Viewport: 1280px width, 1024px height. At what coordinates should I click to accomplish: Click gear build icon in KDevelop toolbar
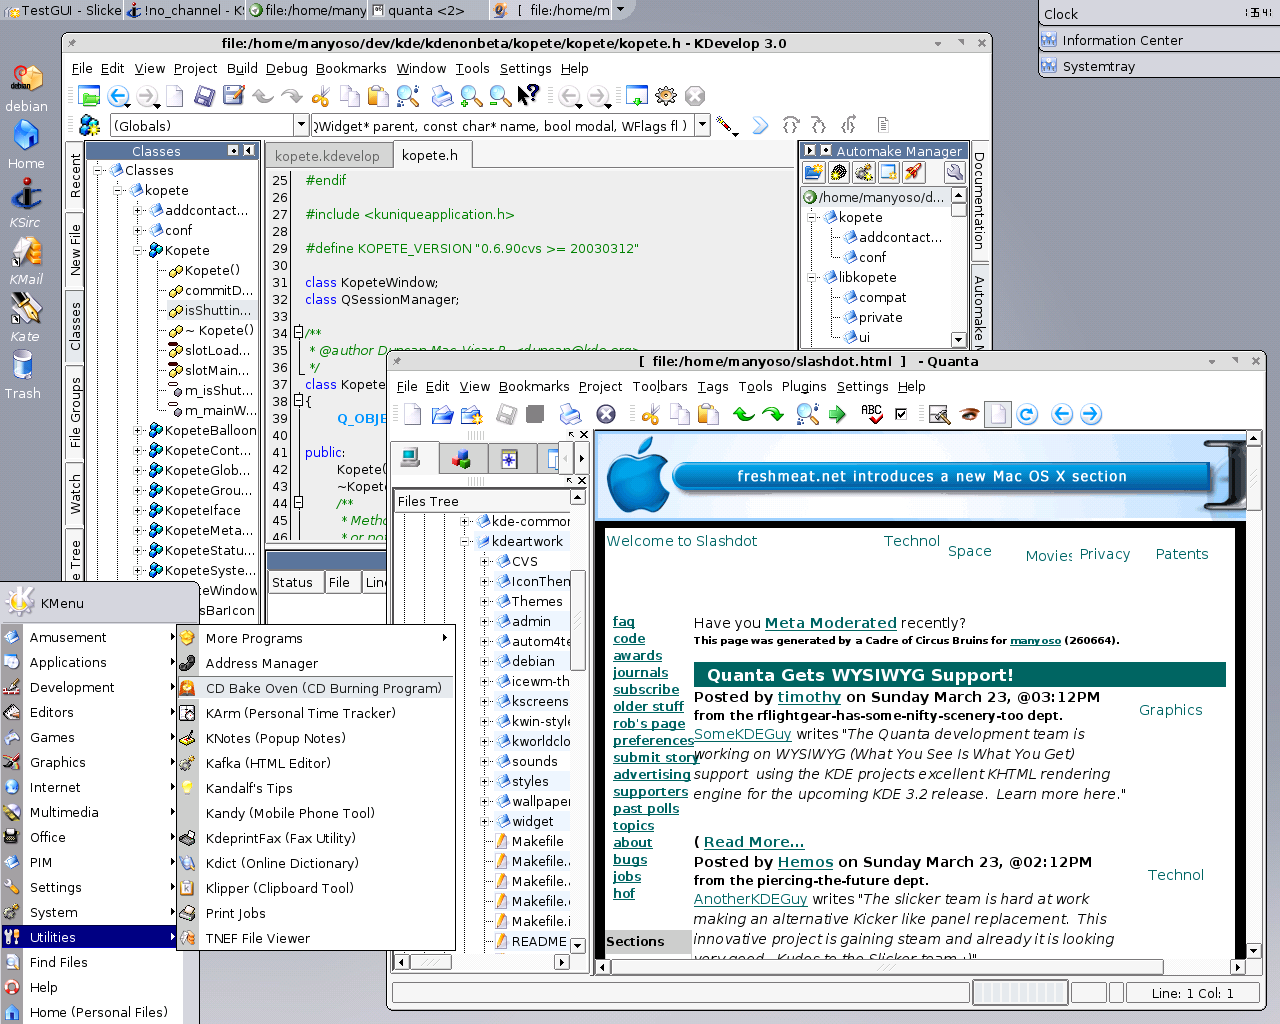tap(666, 96)
